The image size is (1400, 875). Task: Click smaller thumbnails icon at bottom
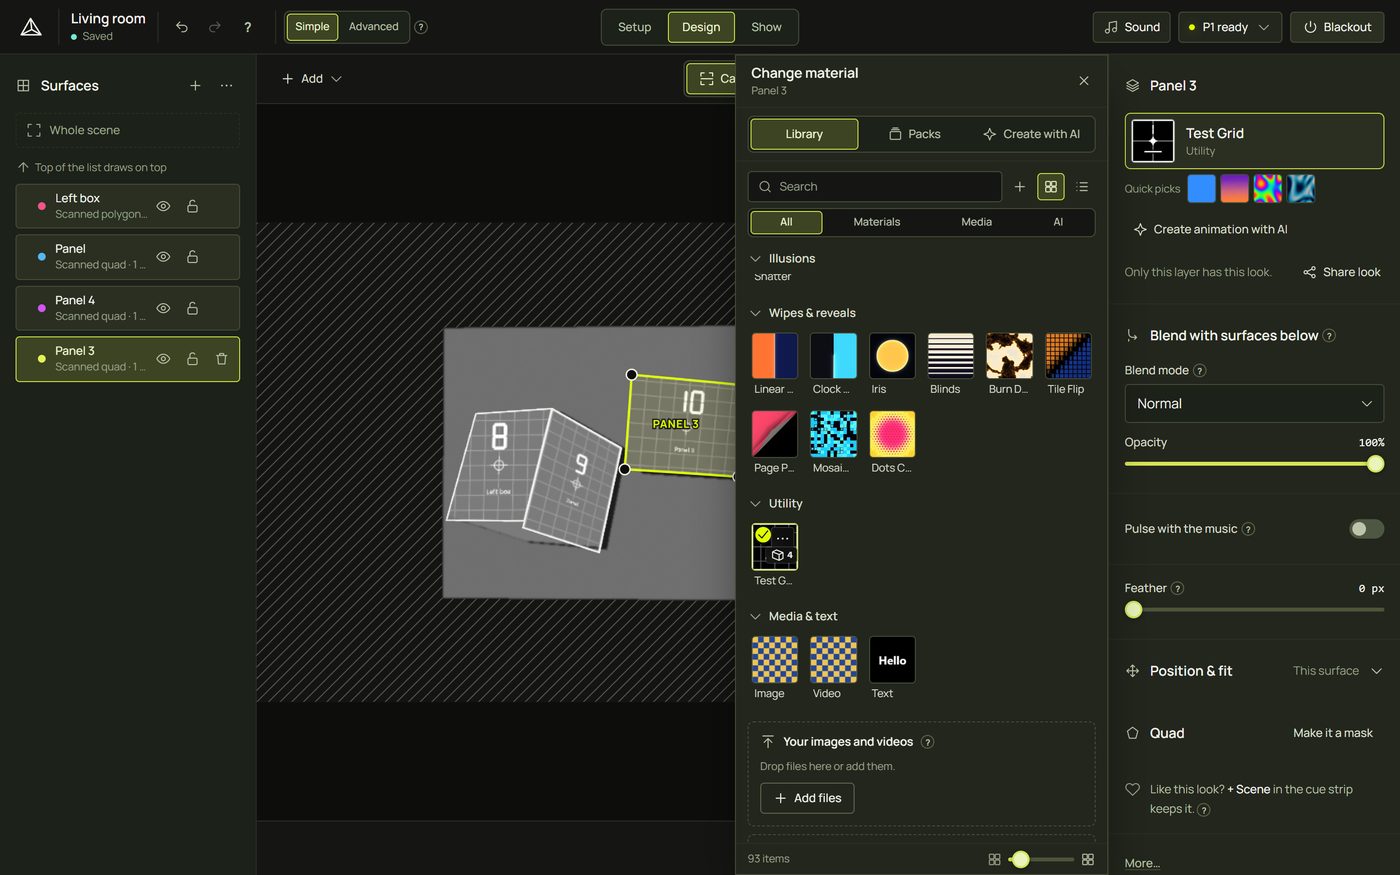click(x=994, y=859)
